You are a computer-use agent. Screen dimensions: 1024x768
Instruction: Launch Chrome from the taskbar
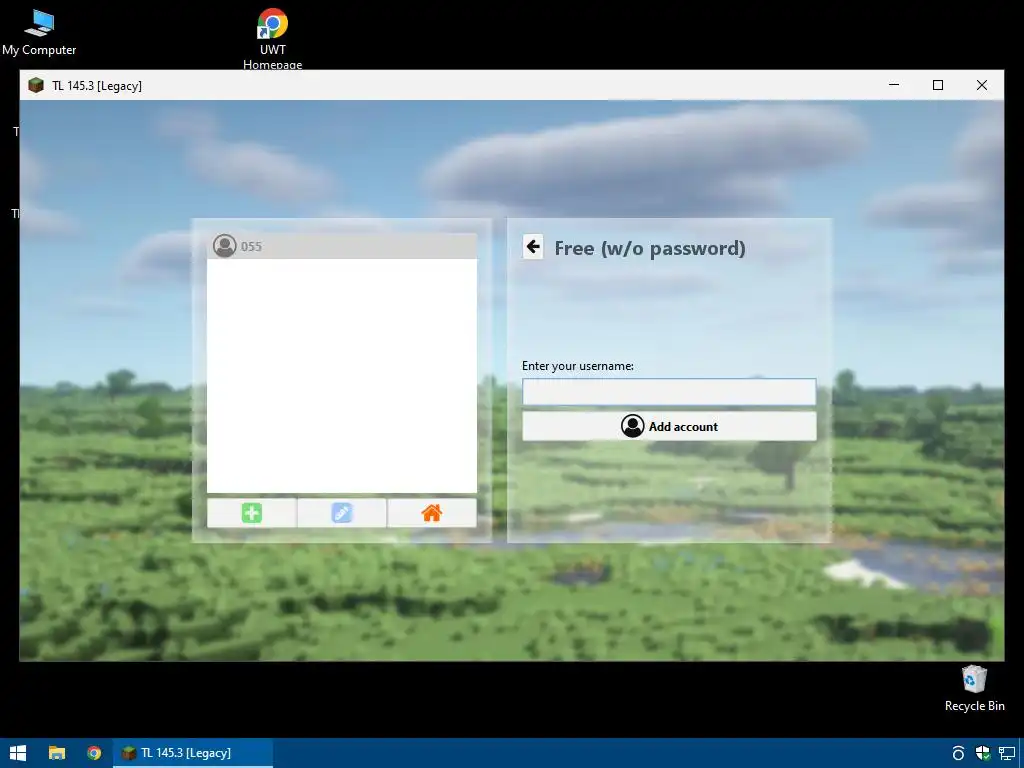[x=94, y=753]
